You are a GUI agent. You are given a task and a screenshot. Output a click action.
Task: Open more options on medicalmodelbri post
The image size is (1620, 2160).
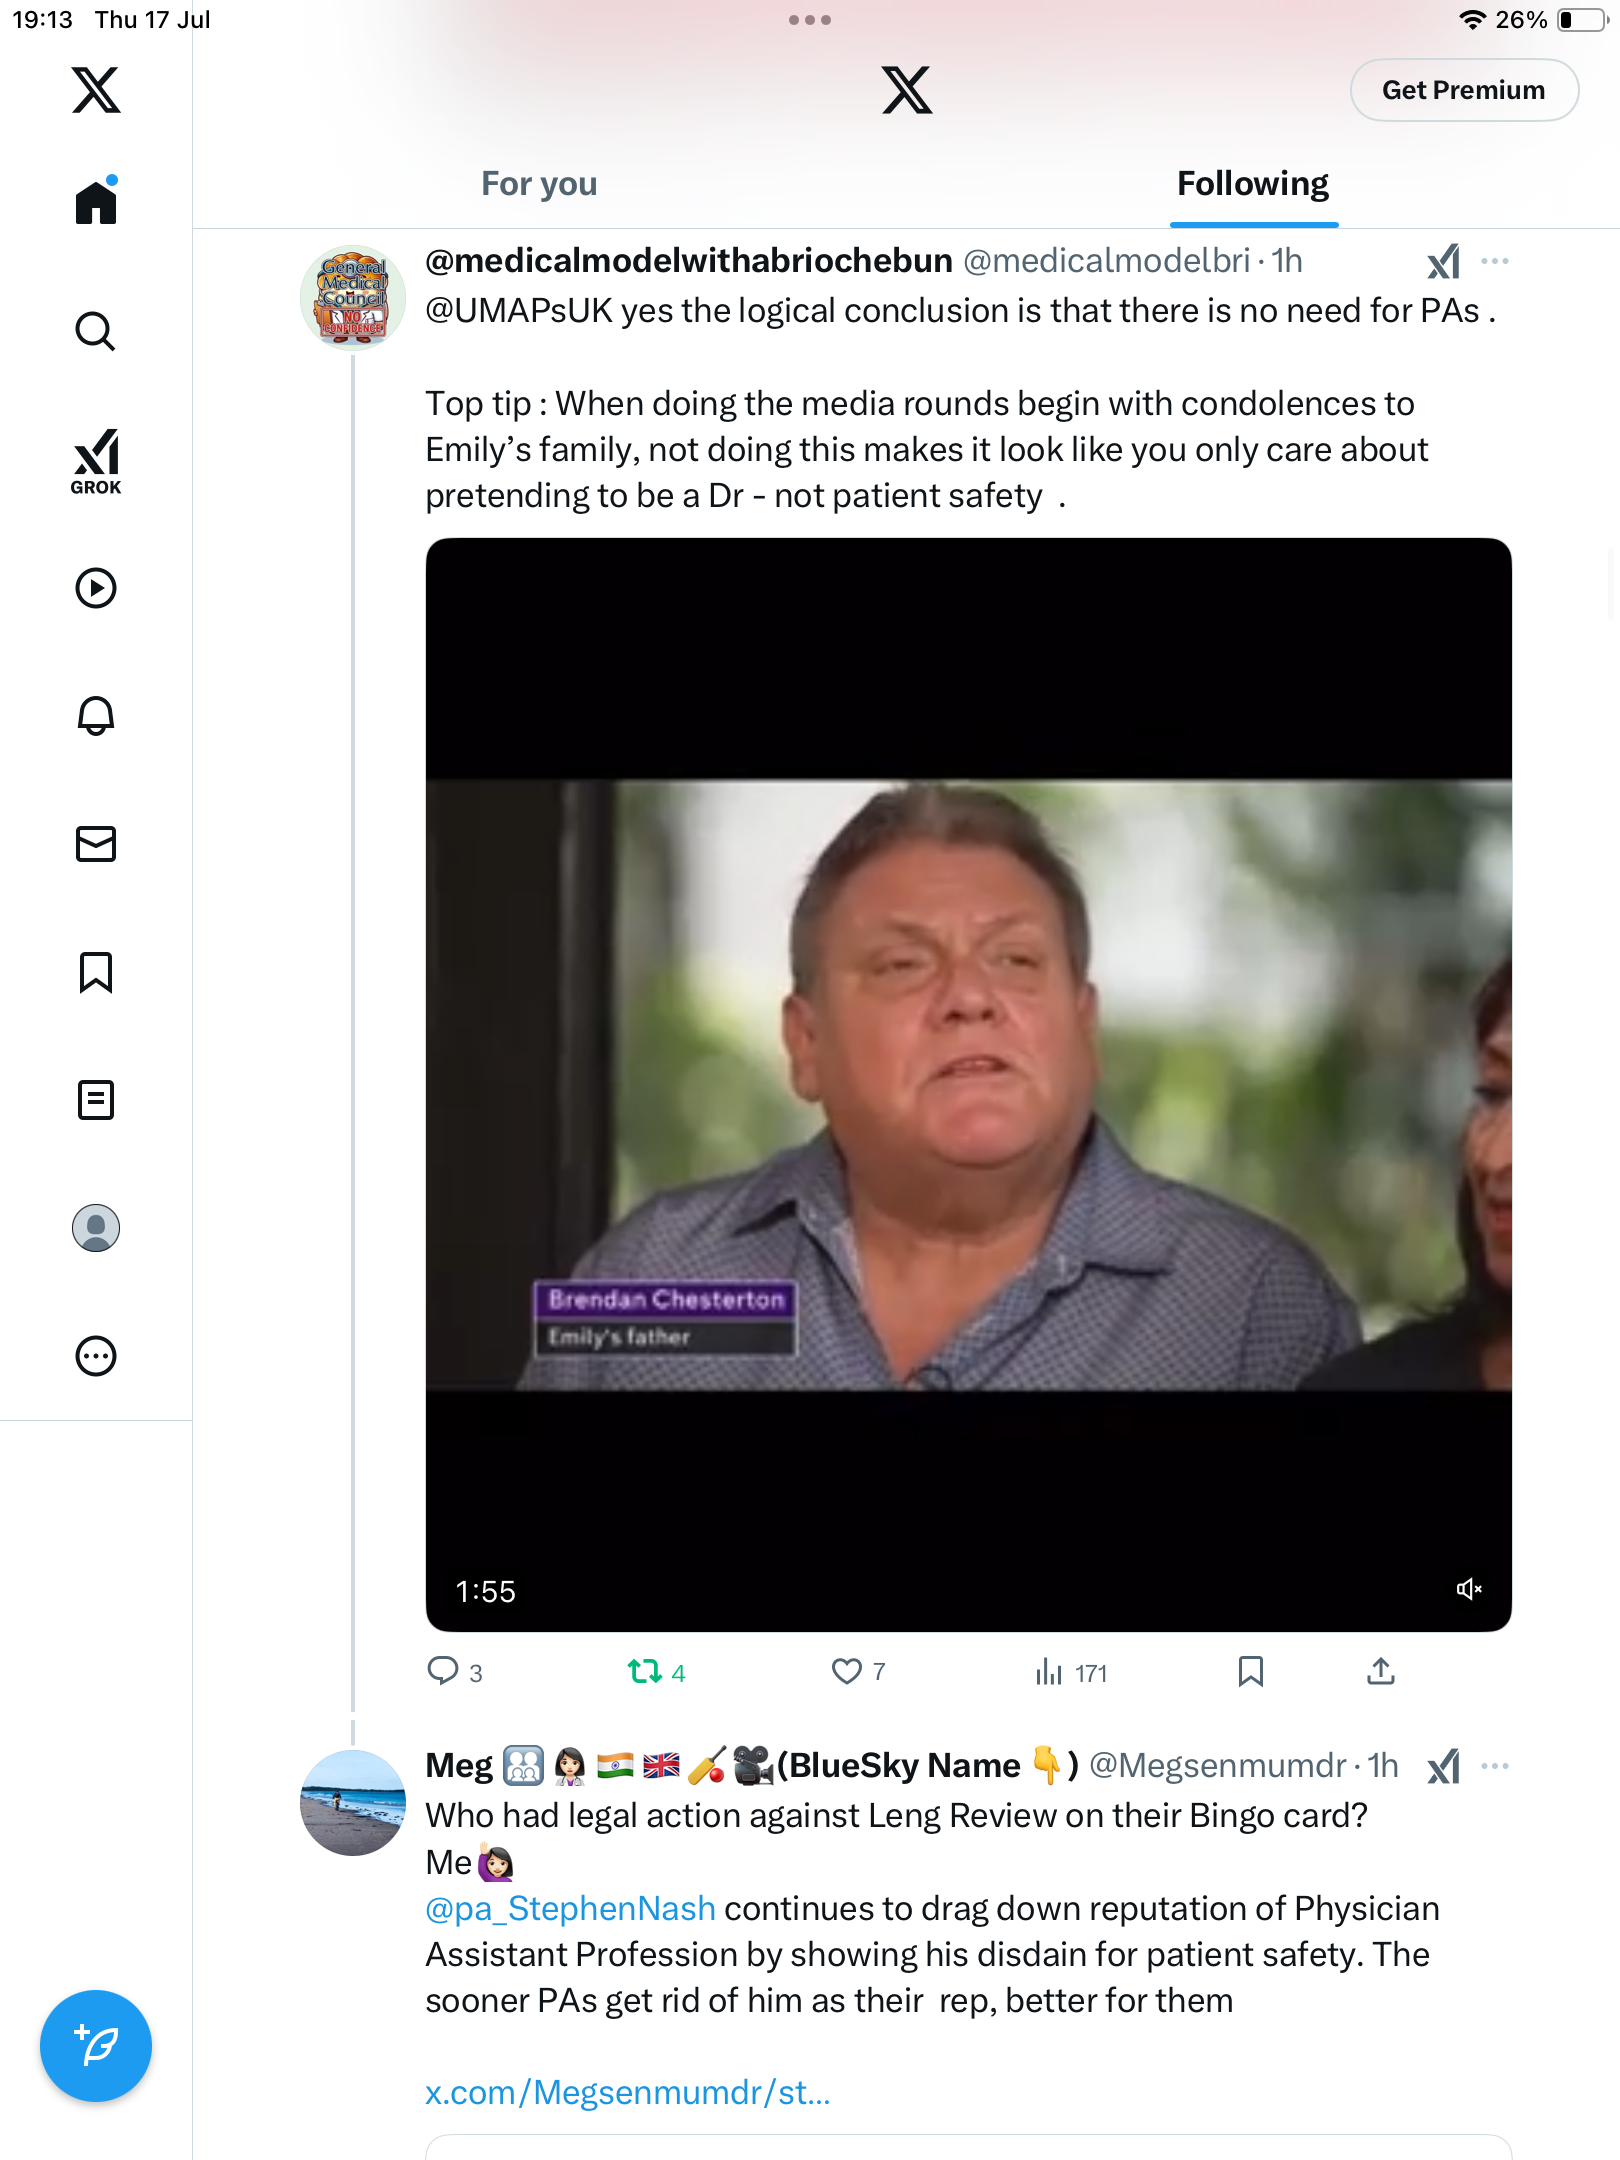pyautogui.click(x=1495, y=261)
